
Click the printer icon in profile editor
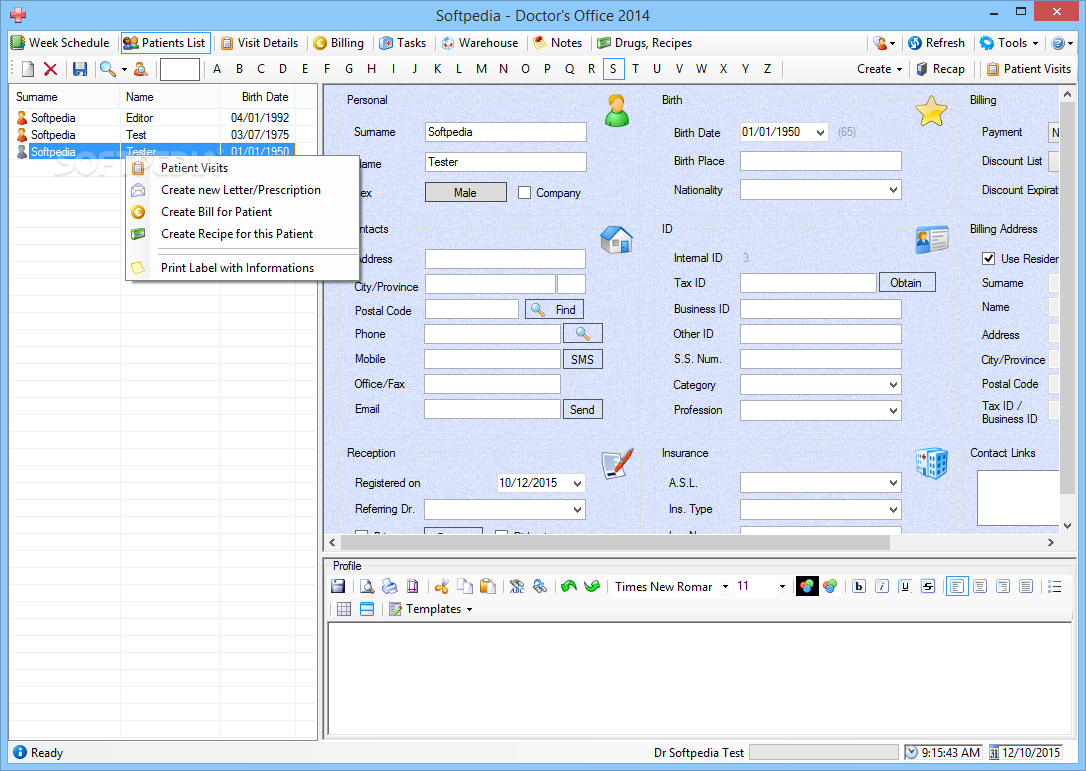(x=390, y=587)
